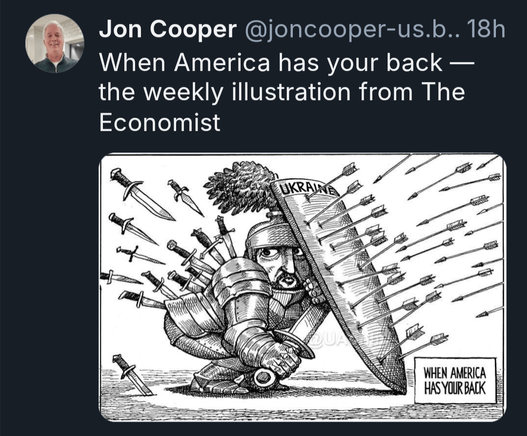Click the sword pommel near the ground
The height and width of the screenshot is (436, 527).
click(264, 377)
